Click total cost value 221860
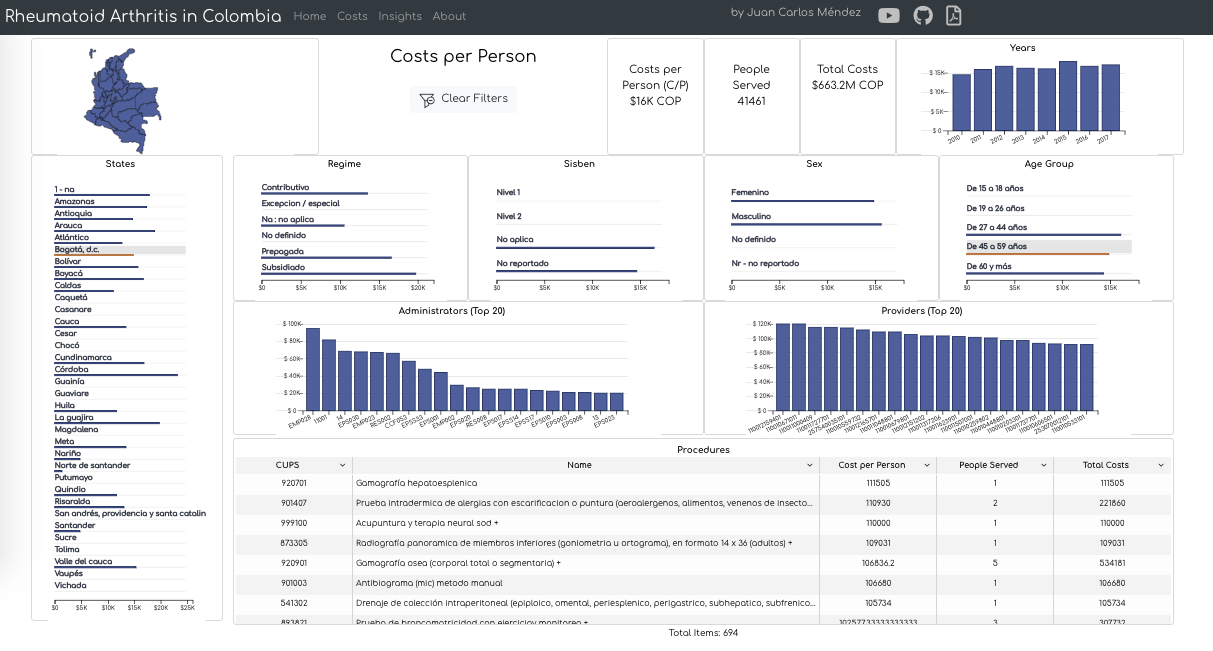The height and width of the screenshot is (651, 1213). tap(1111, 503)
